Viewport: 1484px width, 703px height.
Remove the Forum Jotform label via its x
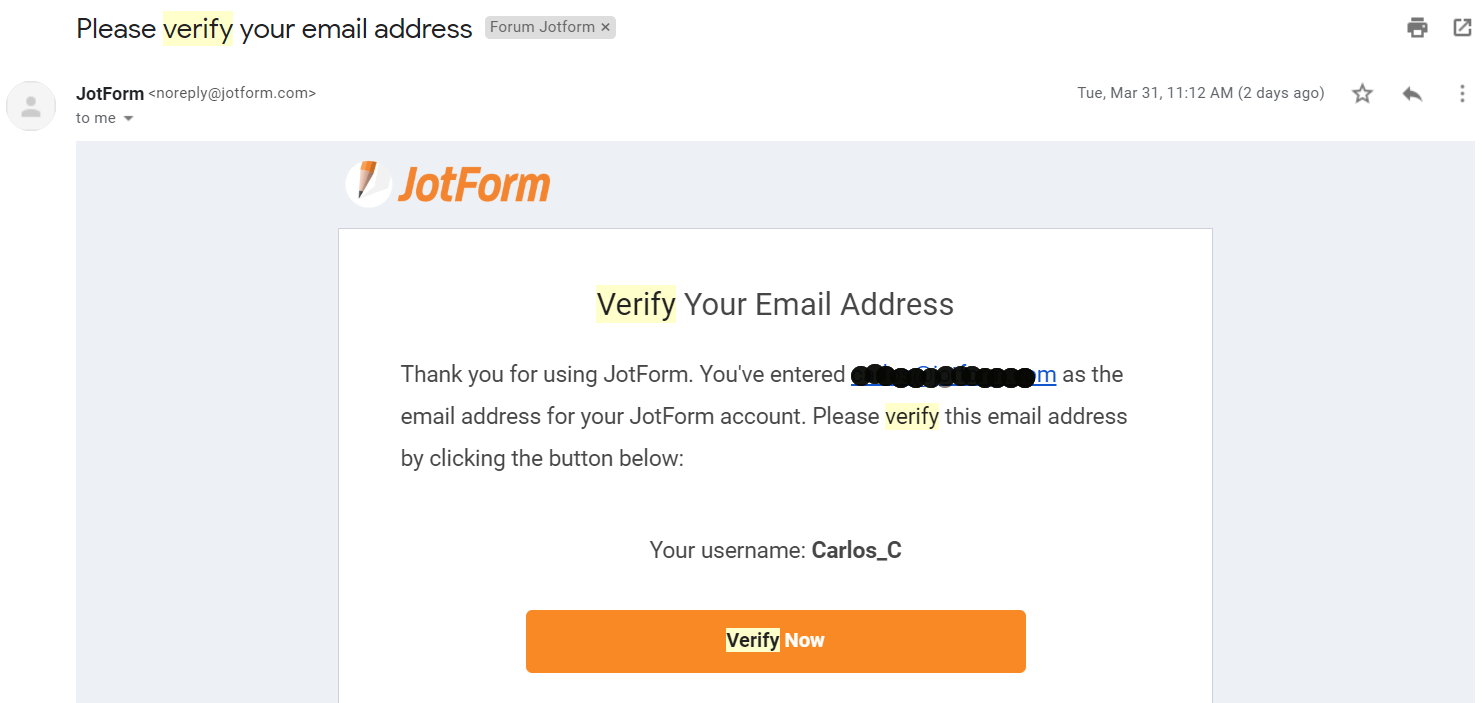[605, 27]
